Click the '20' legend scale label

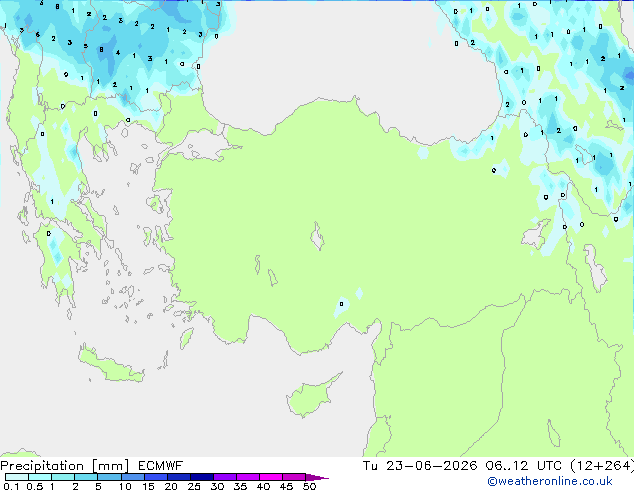[x=171, y=486]
